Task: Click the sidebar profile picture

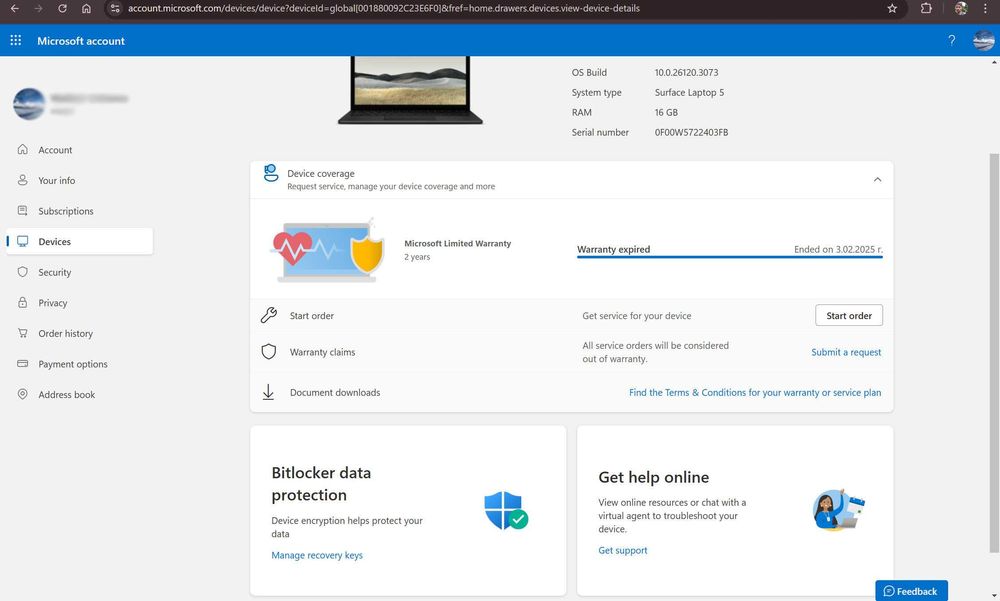Action: (x=29, y=104)
